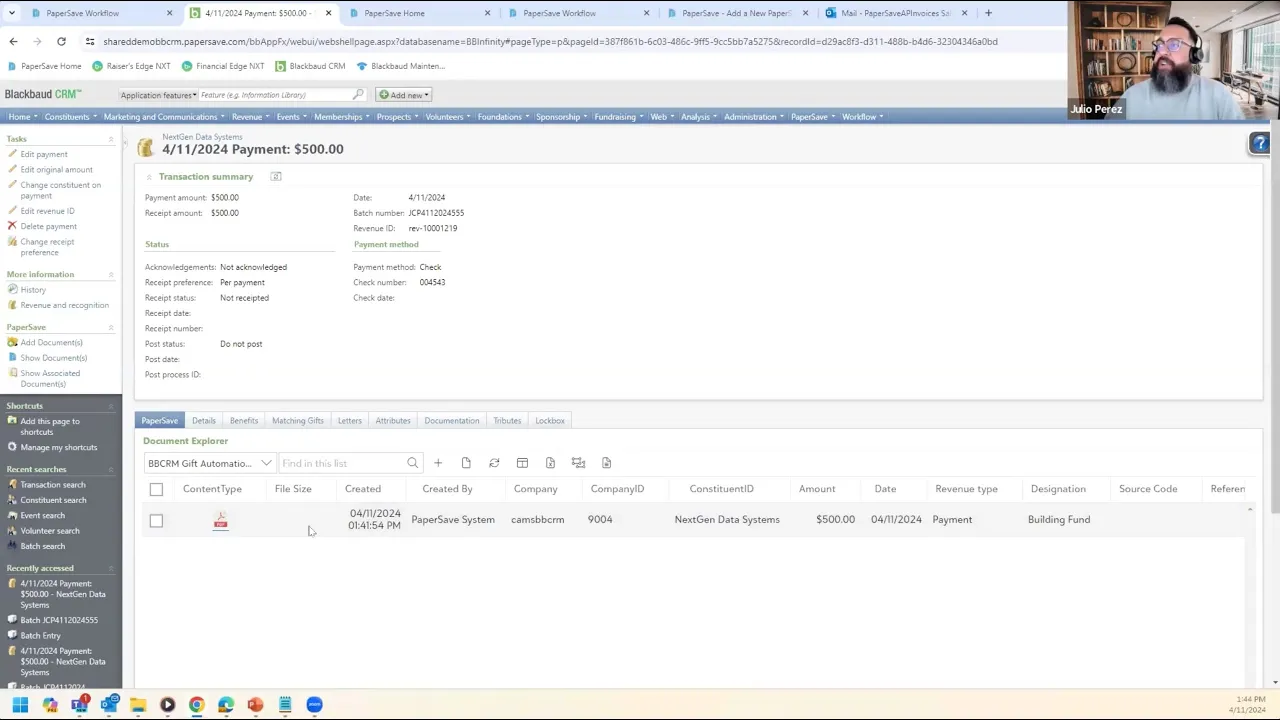This screenshot has width=1280, height=720.
Task: Switch to the Mail PaperSaveAPInvoices browser tab
Action: [896, 13]
